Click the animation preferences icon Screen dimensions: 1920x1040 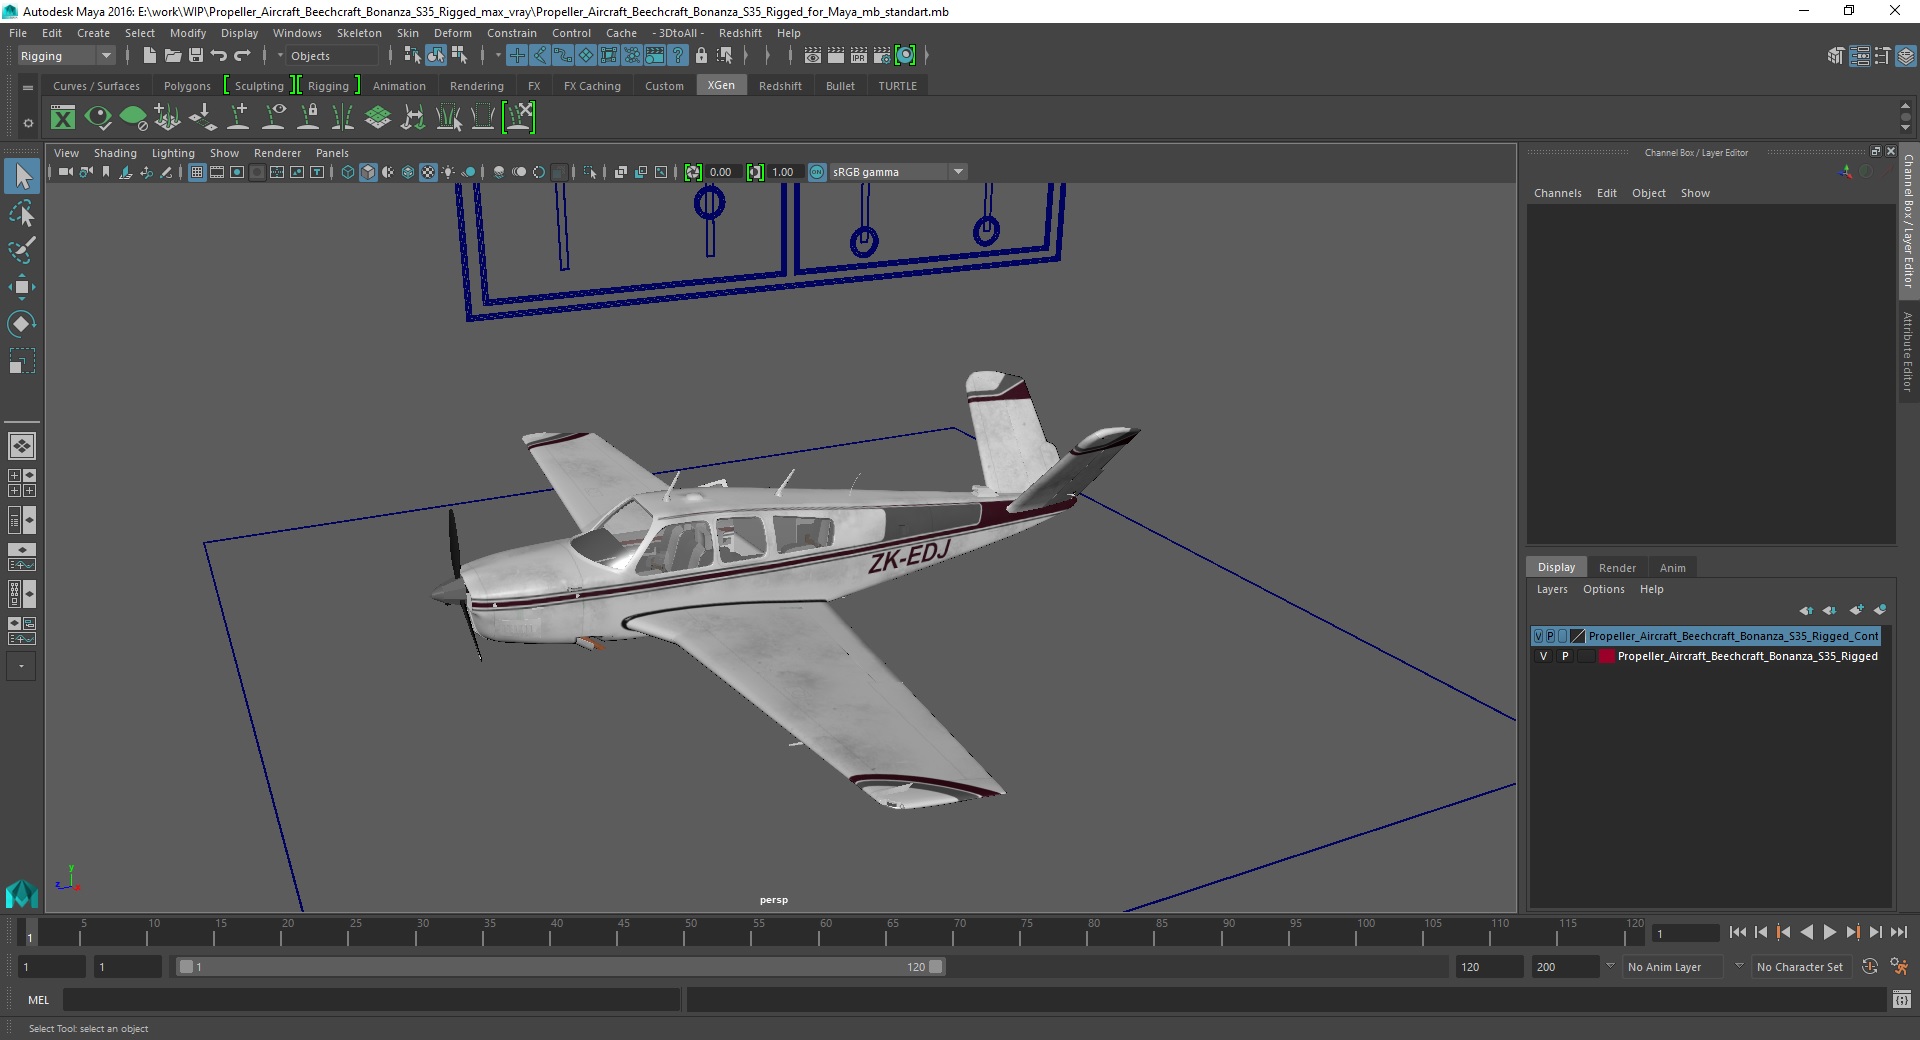click(x=1899, y=967)
